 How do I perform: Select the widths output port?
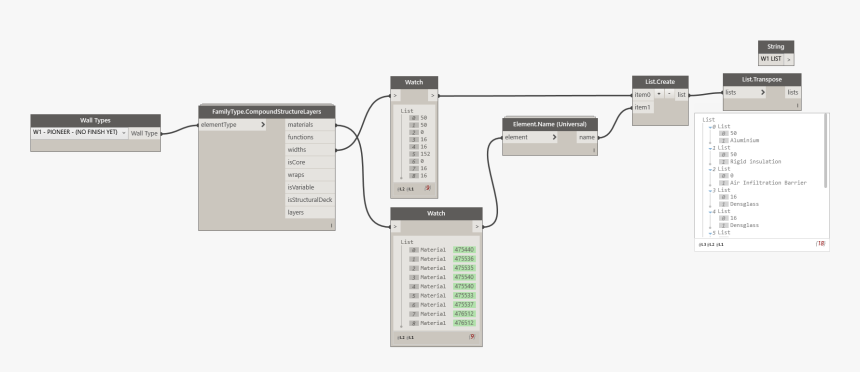(x=310, y=150)
